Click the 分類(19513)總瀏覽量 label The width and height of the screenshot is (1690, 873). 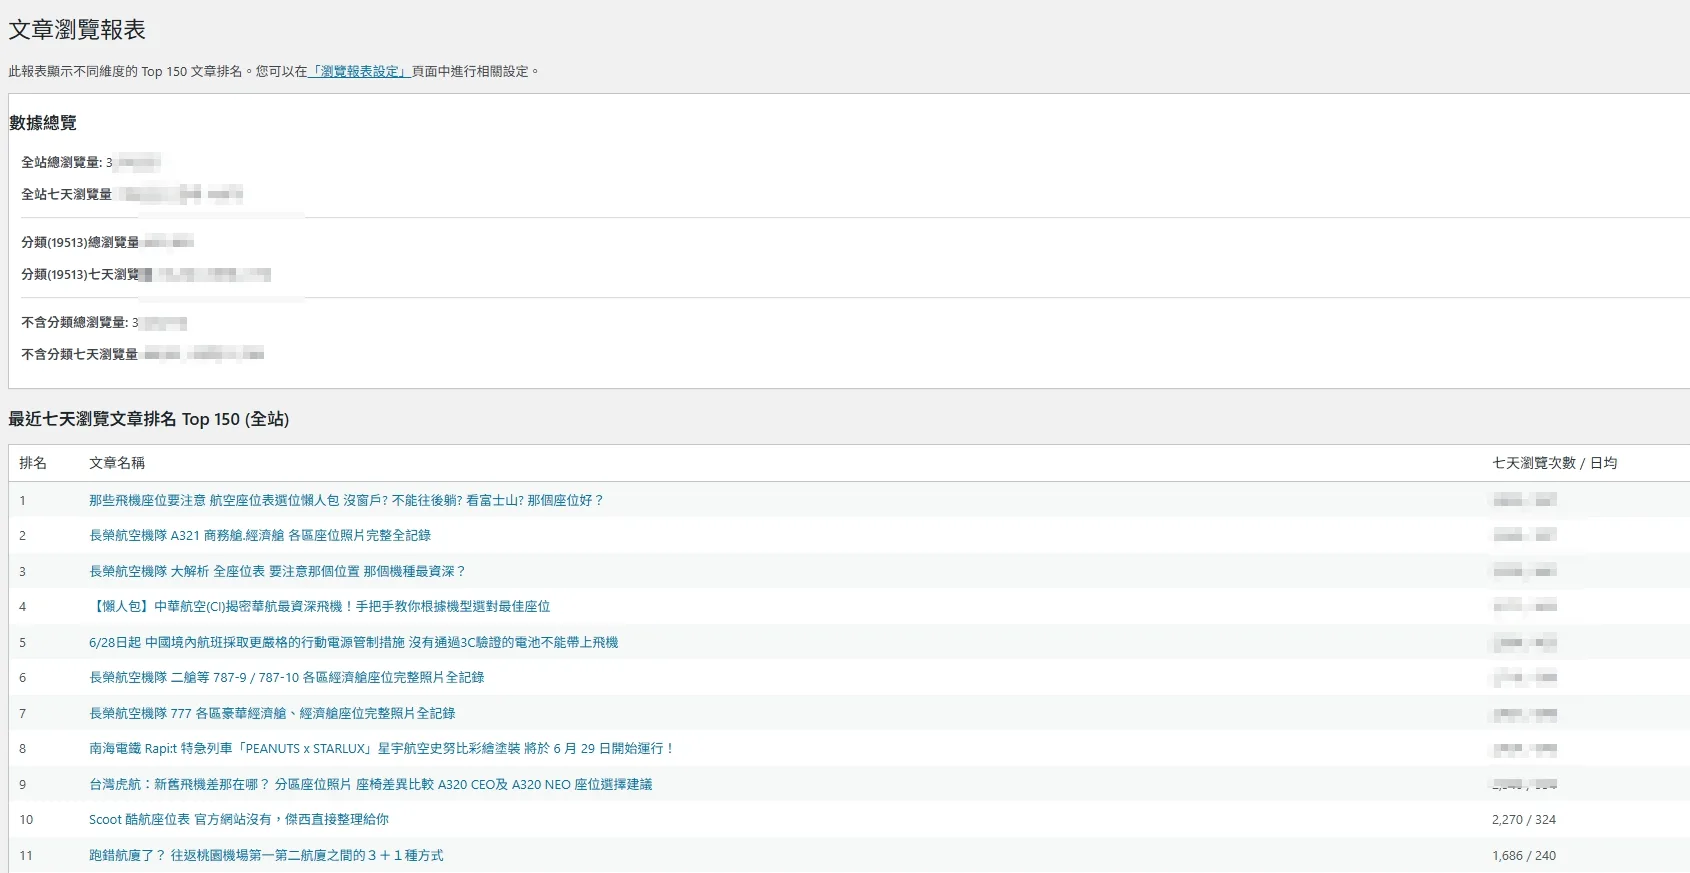(x=80, y=242)
